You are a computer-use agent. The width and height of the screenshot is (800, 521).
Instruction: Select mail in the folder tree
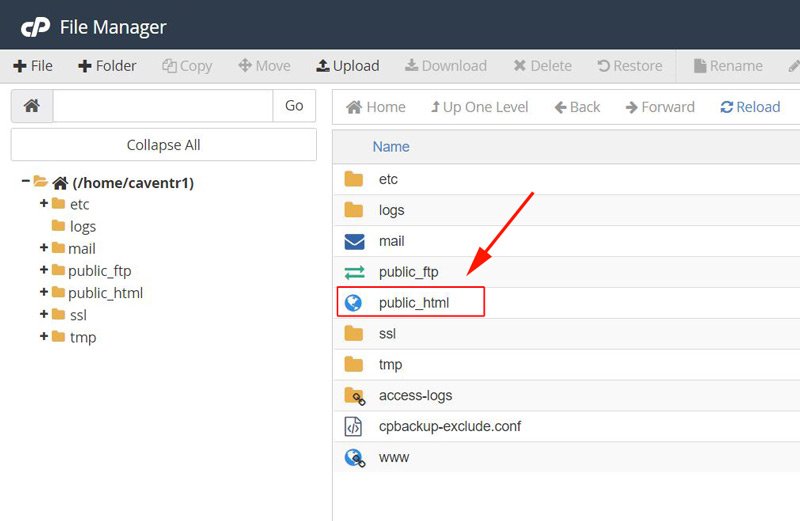(x=82, y=249)
